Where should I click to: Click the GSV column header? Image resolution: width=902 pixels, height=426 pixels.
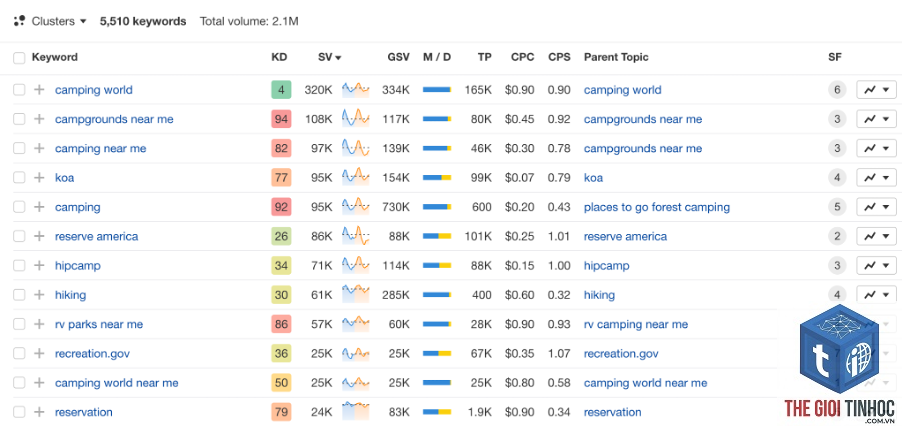(399, 57)
